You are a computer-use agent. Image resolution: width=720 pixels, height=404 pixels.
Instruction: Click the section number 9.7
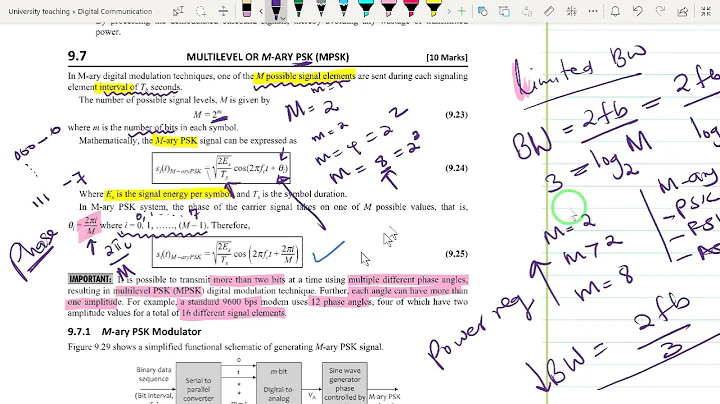tap(77, 56)
